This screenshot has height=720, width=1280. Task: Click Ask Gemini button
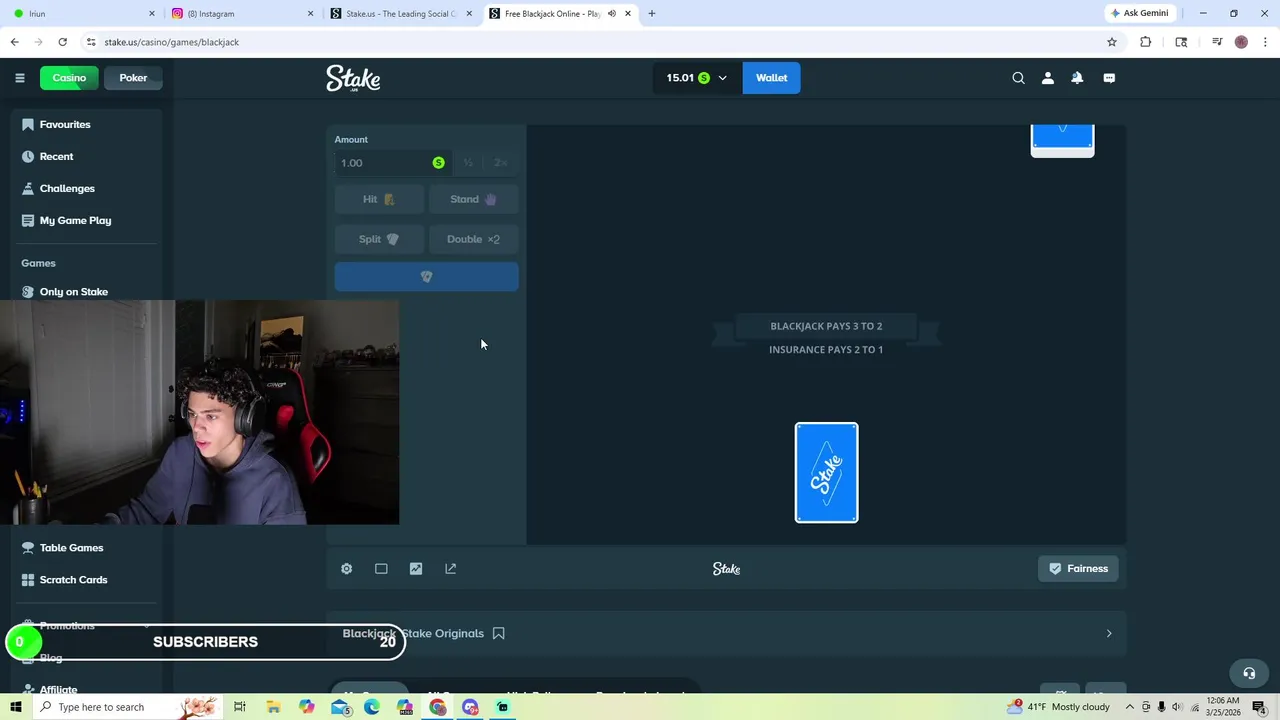(1138, 14)
